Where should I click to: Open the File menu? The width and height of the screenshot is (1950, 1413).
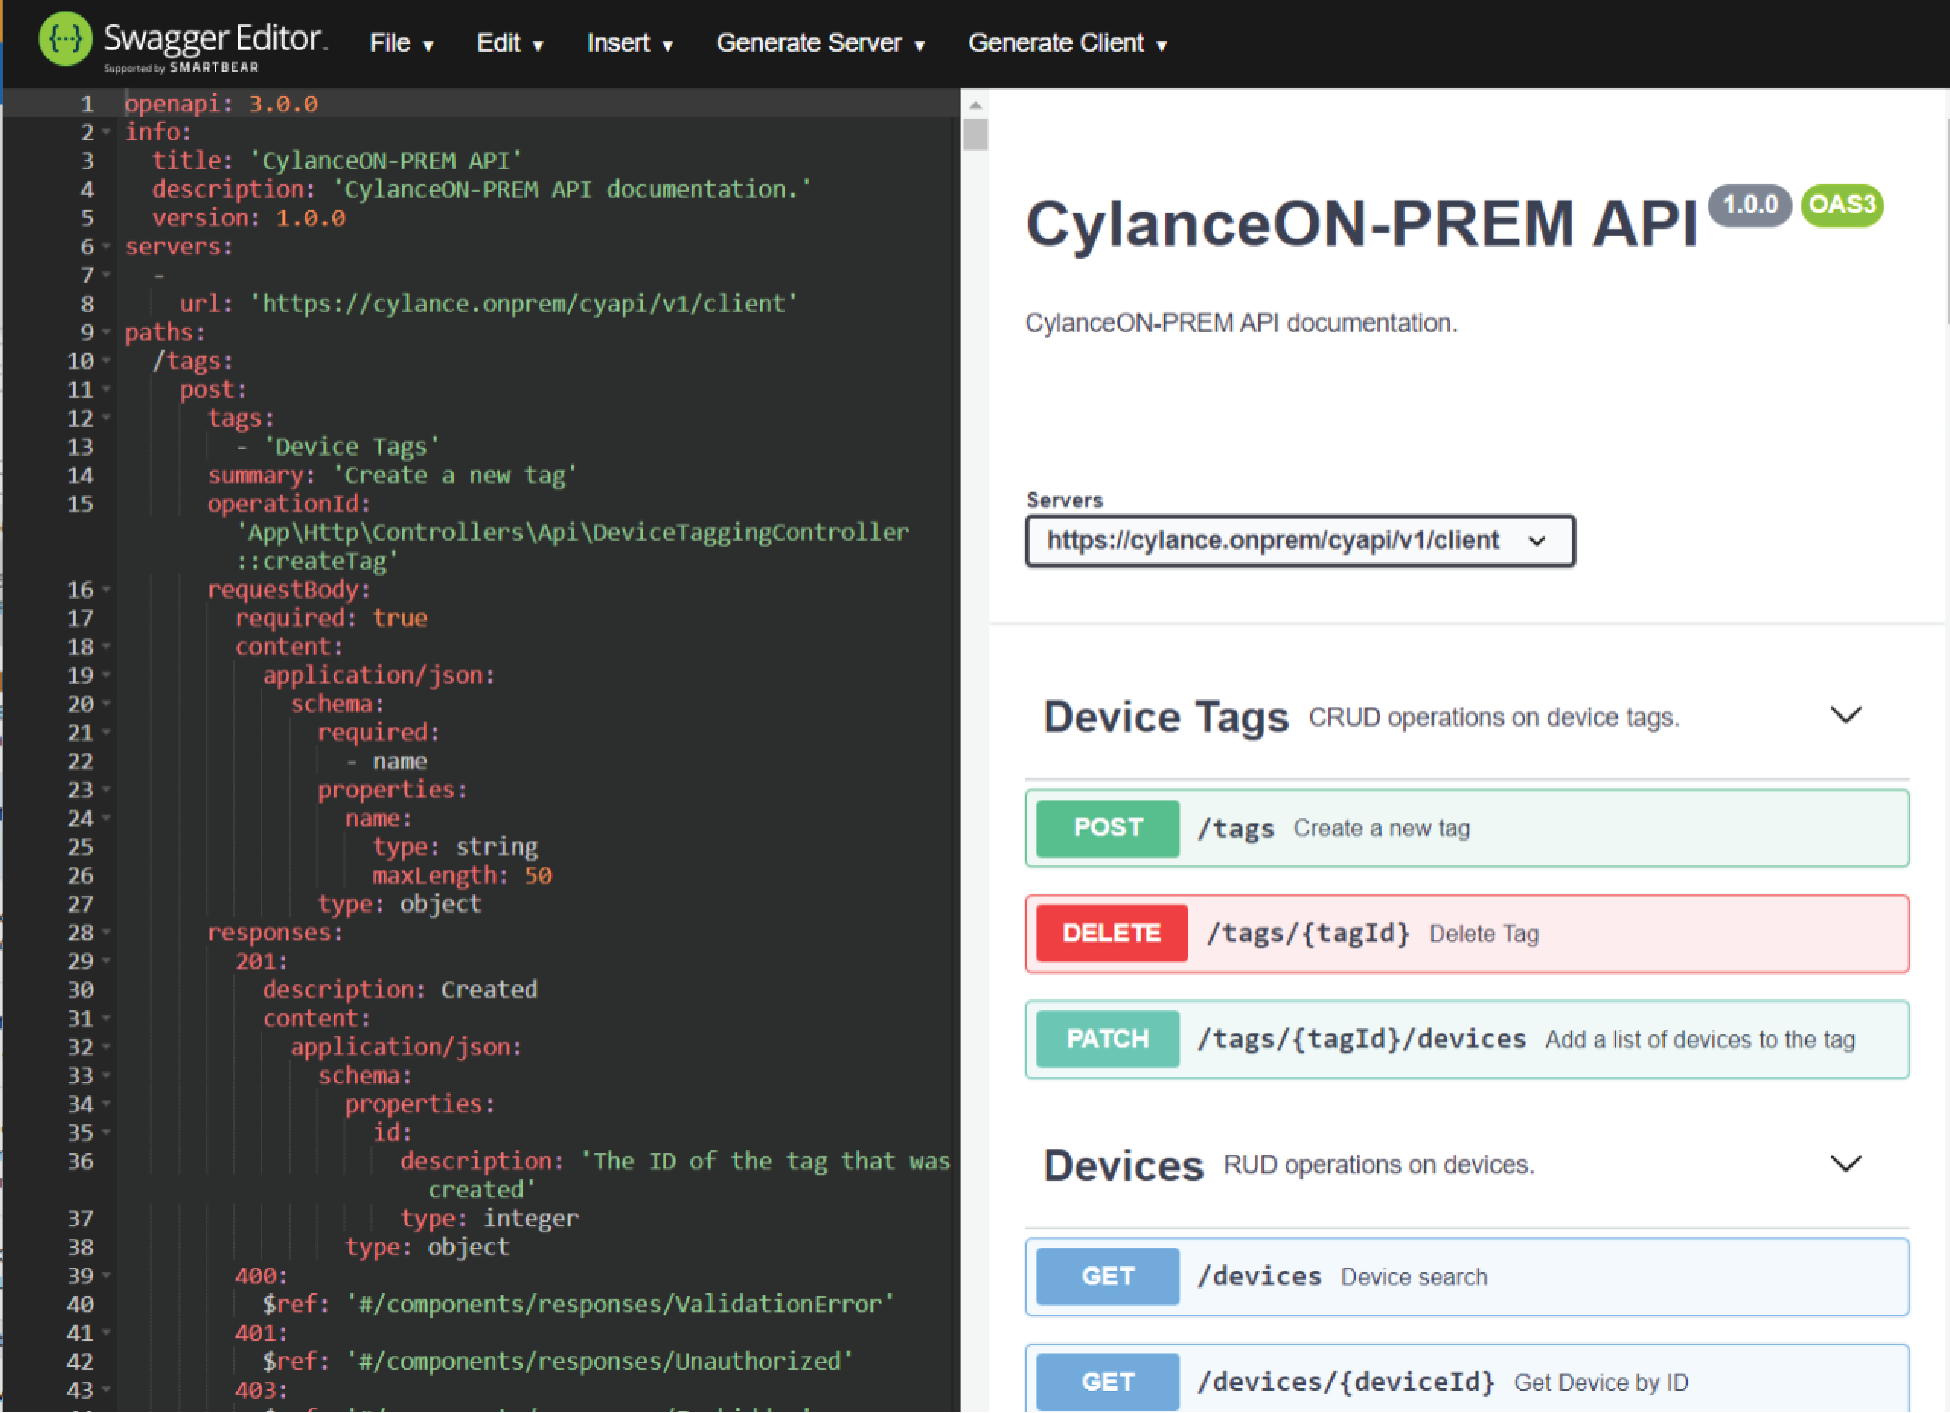[401, 43]
